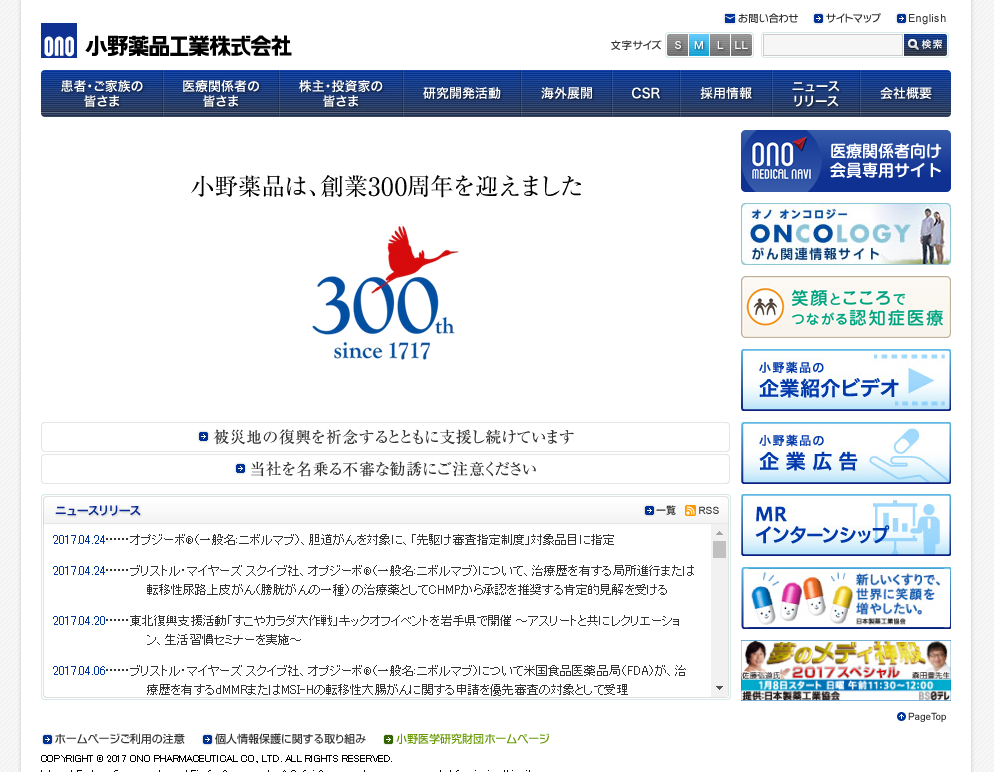Click news scrollbar down arrow
This screenshot has height=772, width=994.
(719, 688)
